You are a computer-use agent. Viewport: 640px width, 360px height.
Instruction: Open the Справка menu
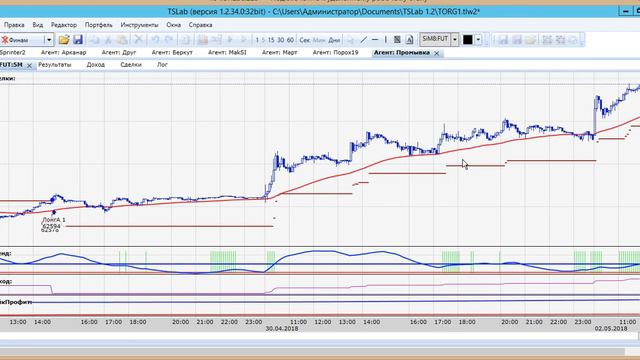200,25
